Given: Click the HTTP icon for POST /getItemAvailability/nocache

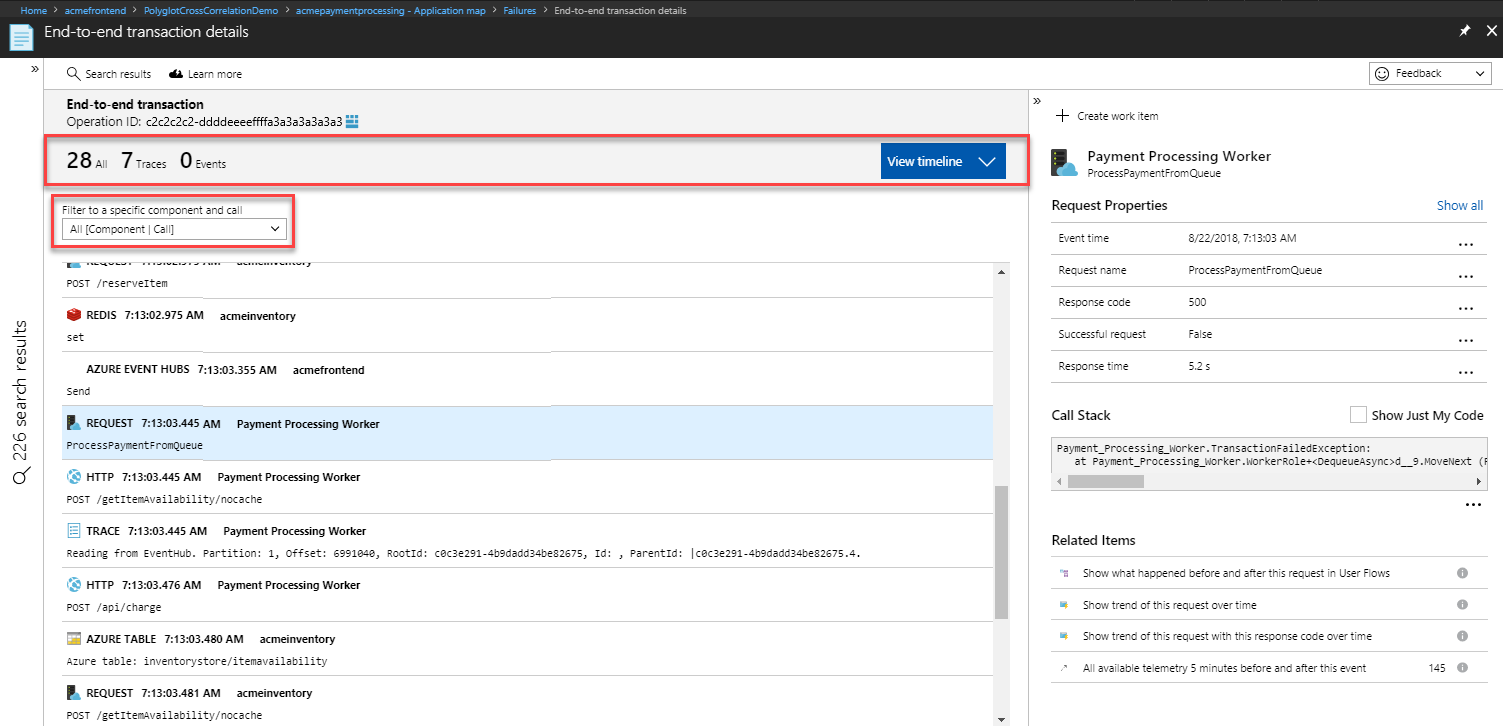Looking at the screenshot, I should pos(73,477).
